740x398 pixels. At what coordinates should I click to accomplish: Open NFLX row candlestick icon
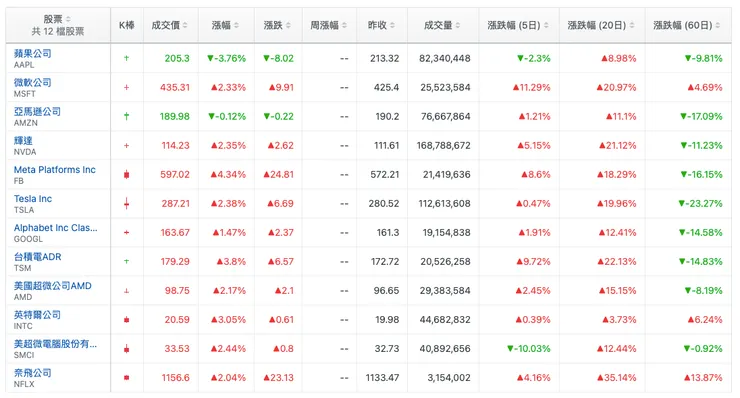tap(126, 378)
